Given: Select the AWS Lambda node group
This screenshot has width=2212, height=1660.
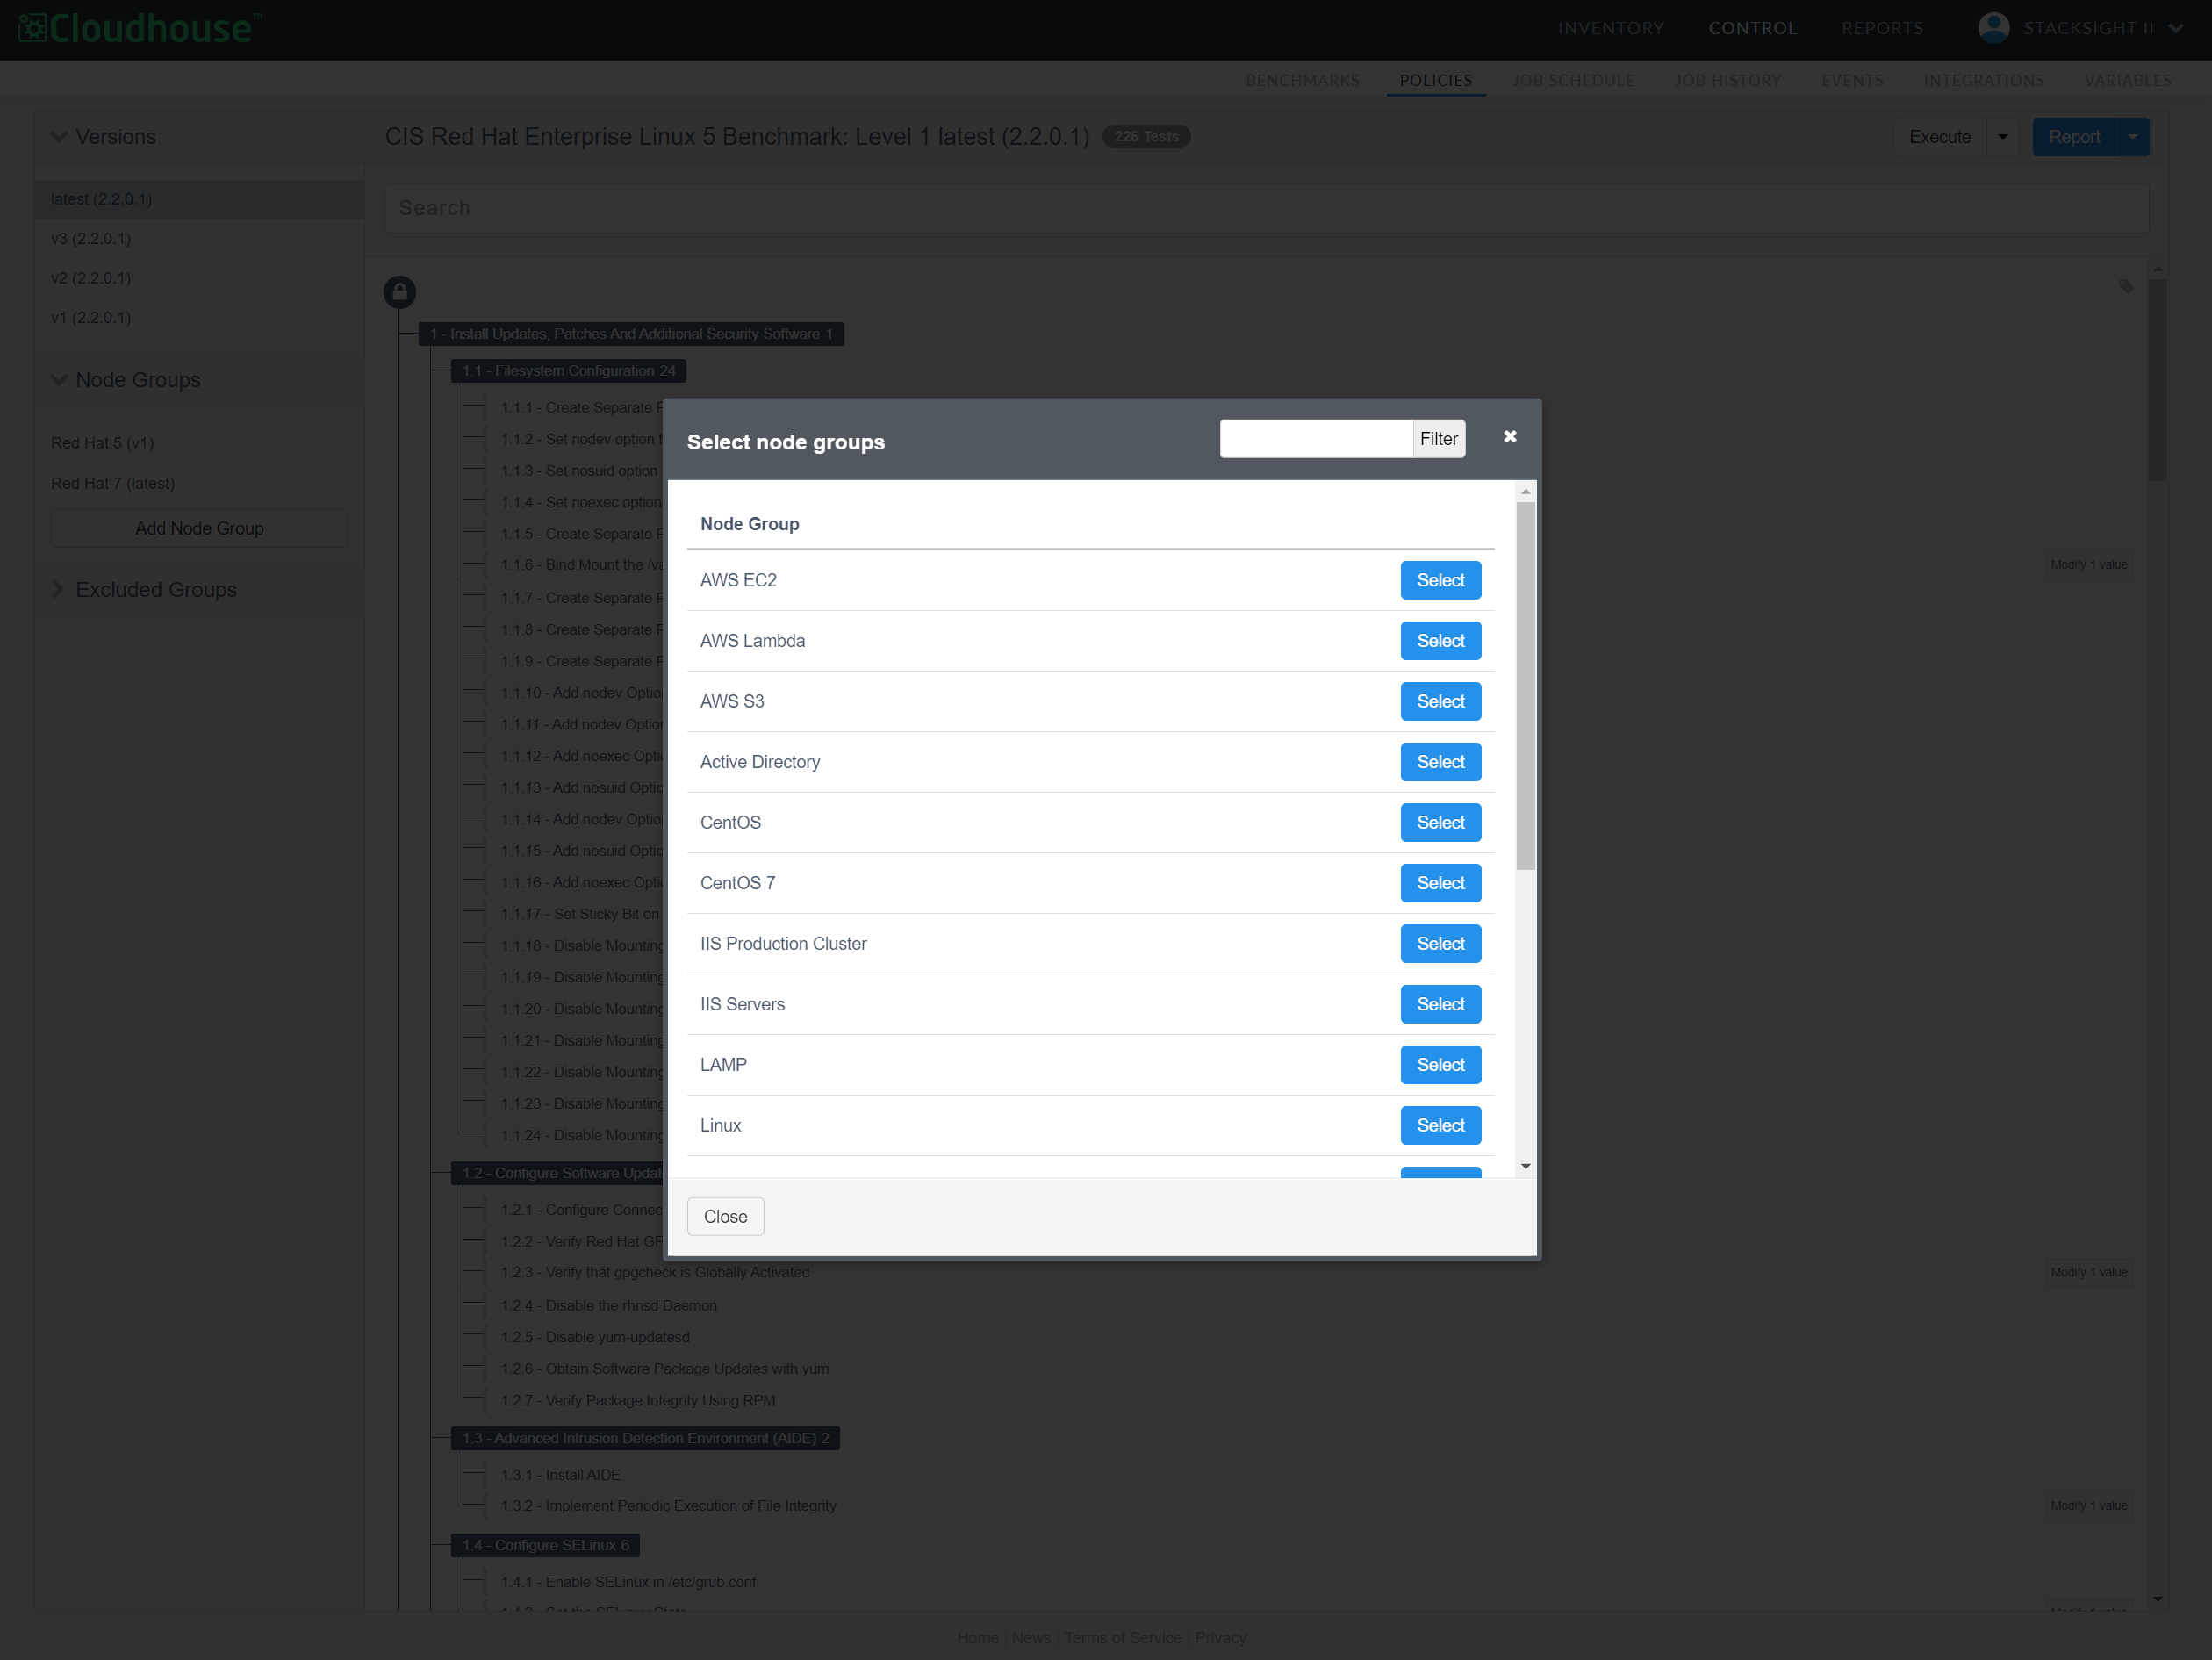Looking at the screenshot, I should pos(1440,641).
